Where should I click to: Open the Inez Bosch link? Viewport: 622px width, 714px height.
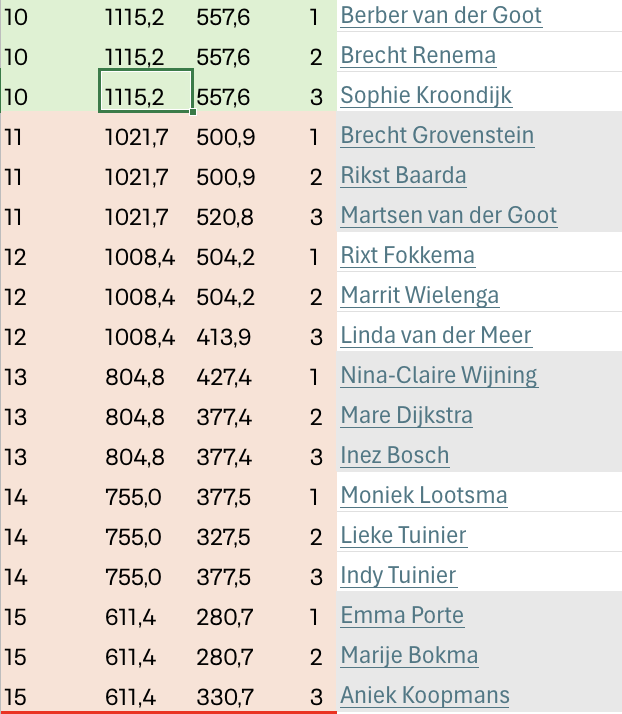395,456
